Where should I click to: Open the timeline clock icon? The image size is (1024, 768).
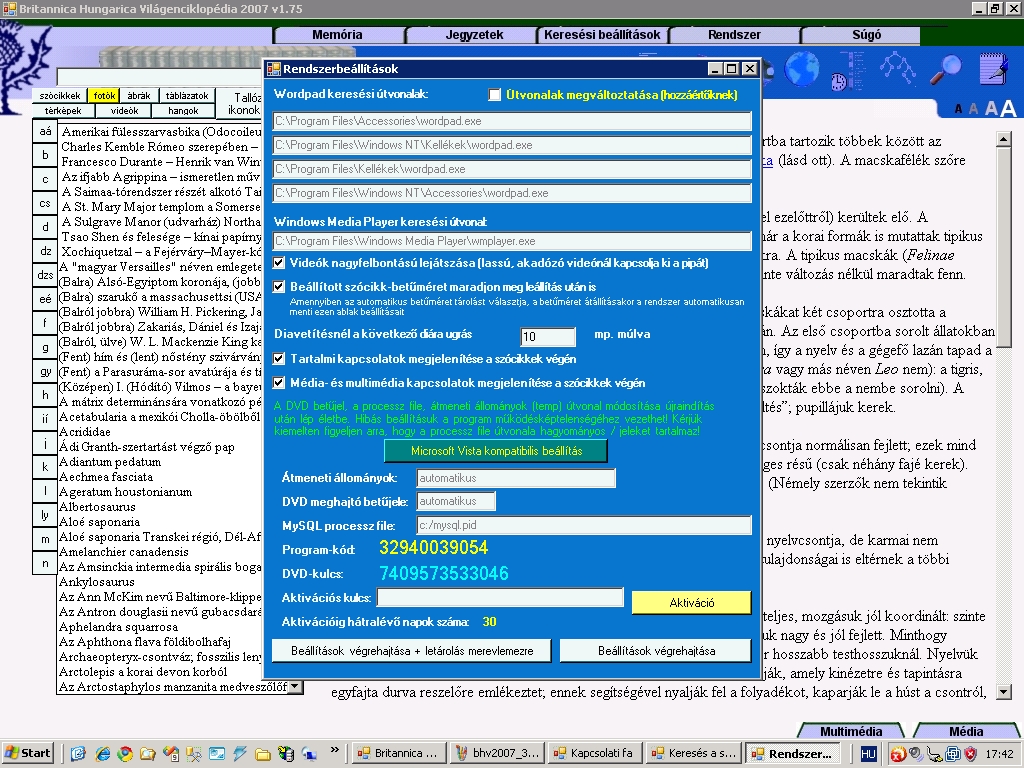point(850,71)
